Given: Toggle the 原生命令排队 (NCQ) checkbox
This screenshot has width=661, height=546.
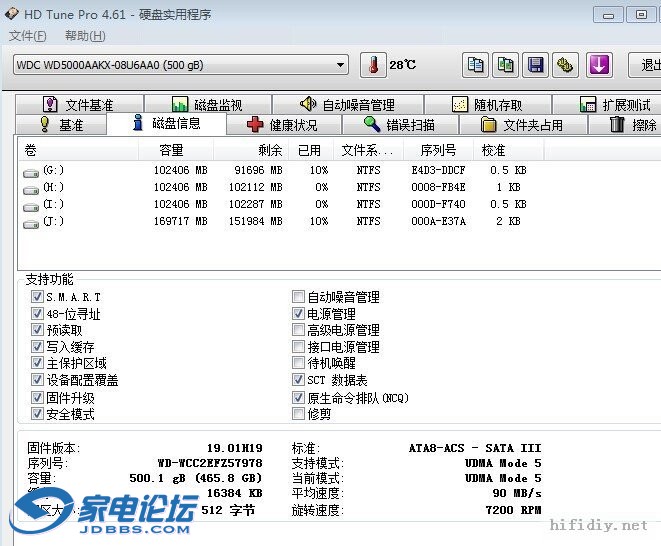Looking at the screenshot, I should click(298, 397).
